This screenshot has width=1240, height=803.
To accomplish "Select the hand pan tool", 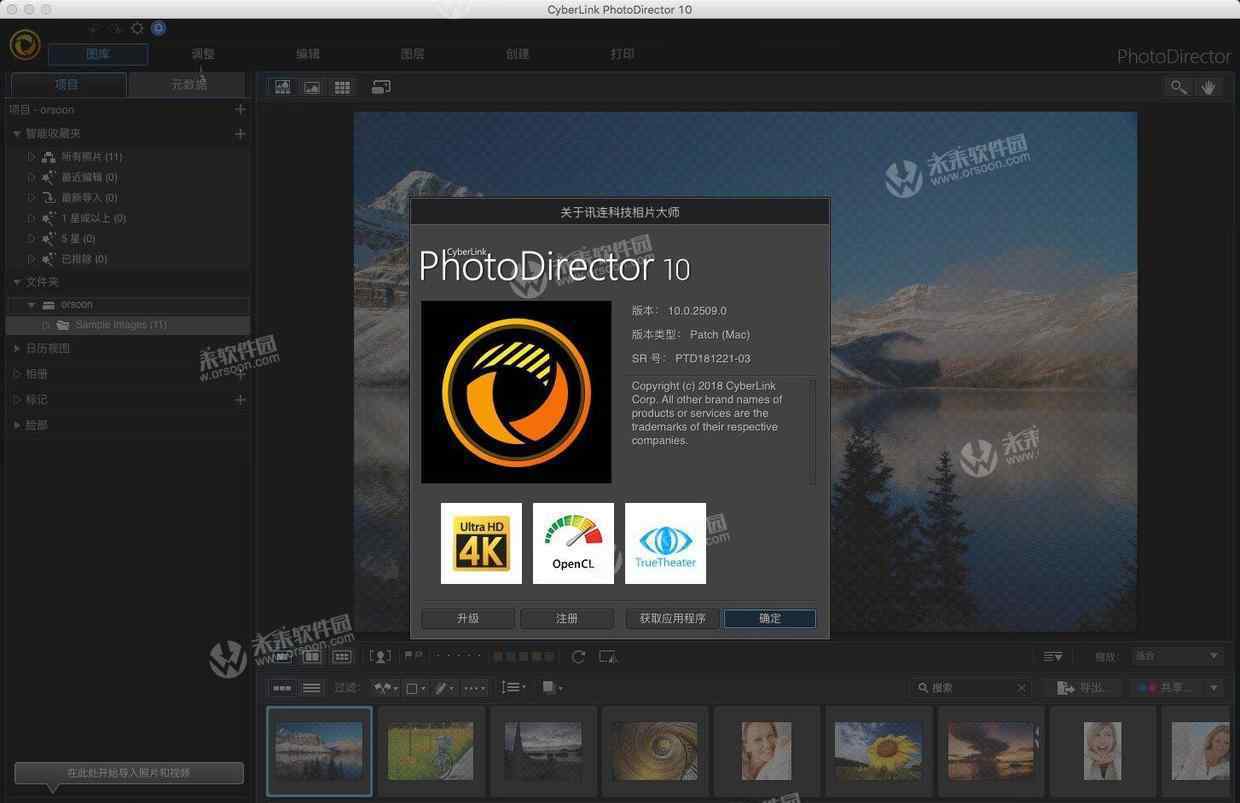I will [1208, 87].
